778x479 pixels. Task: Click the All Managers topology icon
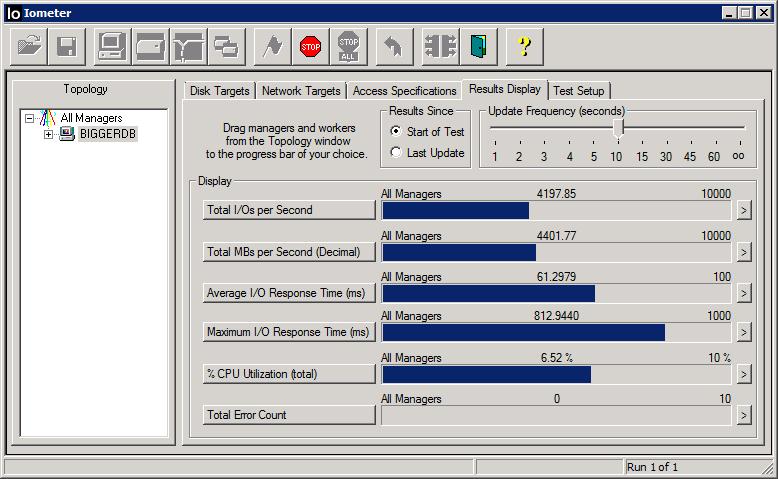click(47, 118)
